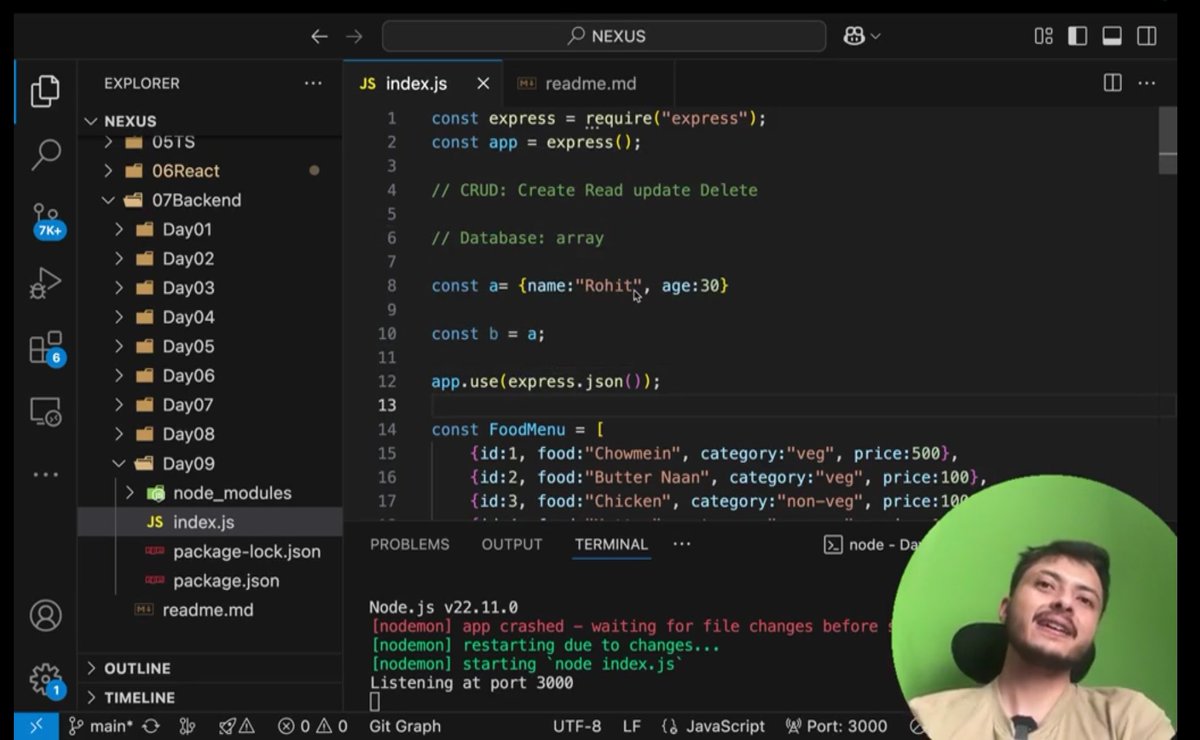Click the LF line ending indicator
The width and height of the screenshot is (1200, 740).
(631, 726)
